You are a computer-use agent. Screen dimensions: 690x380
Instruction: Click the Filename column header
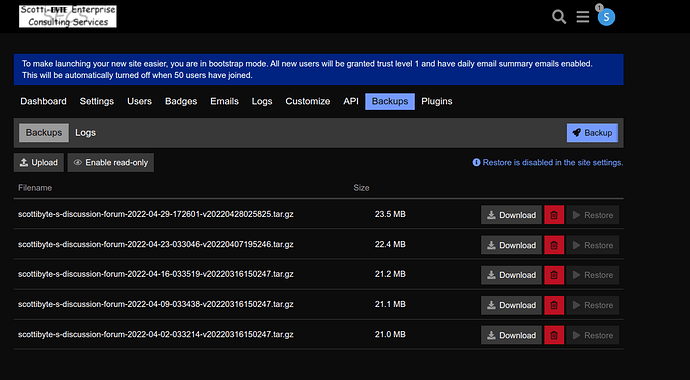pyautogui.click(x=35, y=188)
